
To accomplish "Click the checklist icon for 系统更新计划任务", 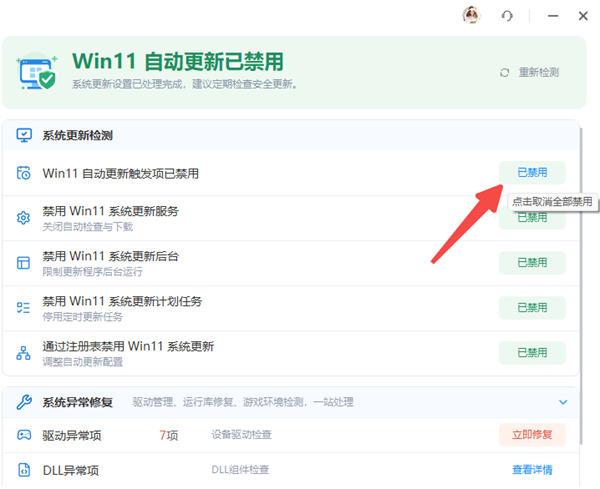I will pyautogui.click(x=23, y=308).
